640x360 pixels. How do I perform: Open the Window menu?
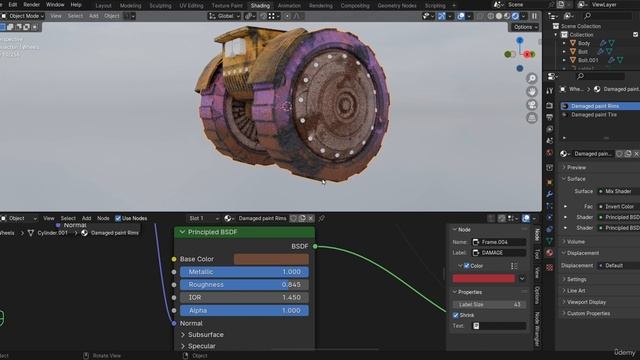point(55,5)
